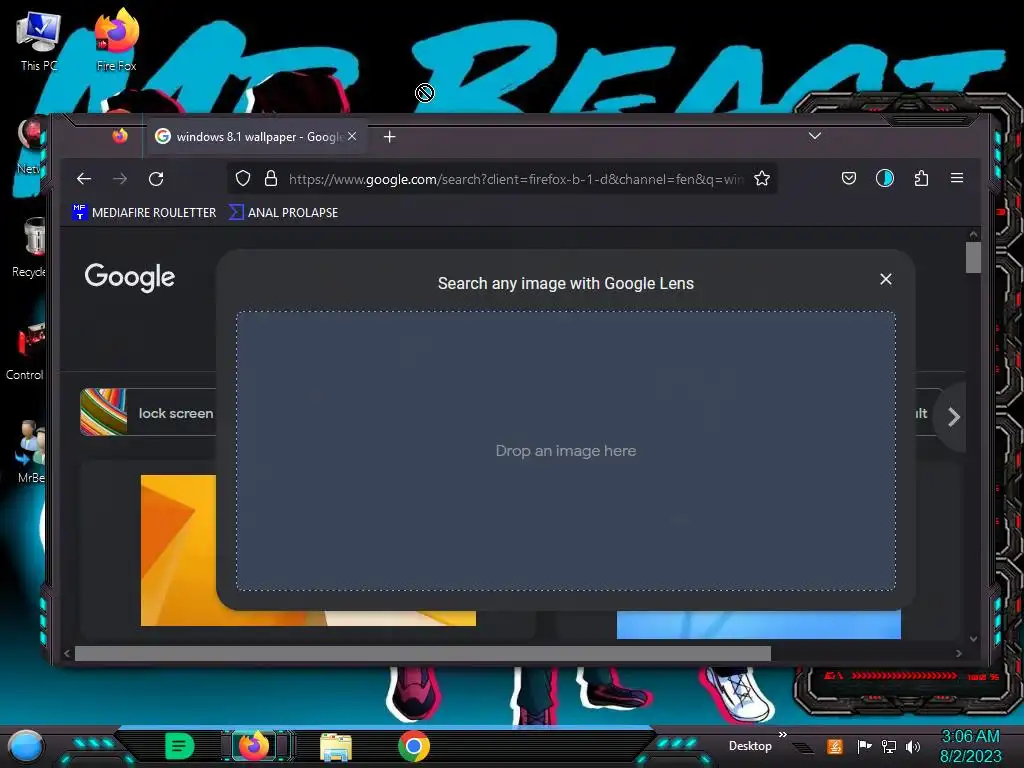The height and width of the screenshot is (768, 1024).
Task: Open the green notes app on taskbar
Action: (x=180, y=746)
